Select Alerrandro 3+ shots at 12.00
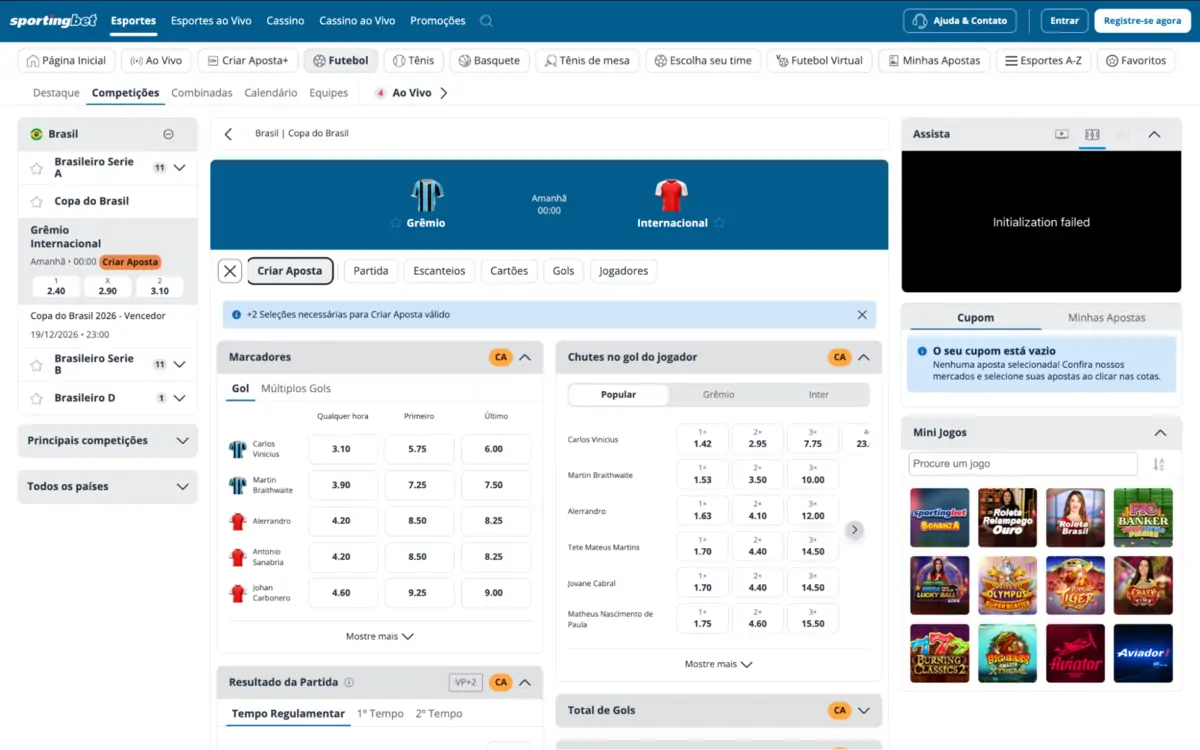Viewport: 1200px width, 750px height. 813,510
